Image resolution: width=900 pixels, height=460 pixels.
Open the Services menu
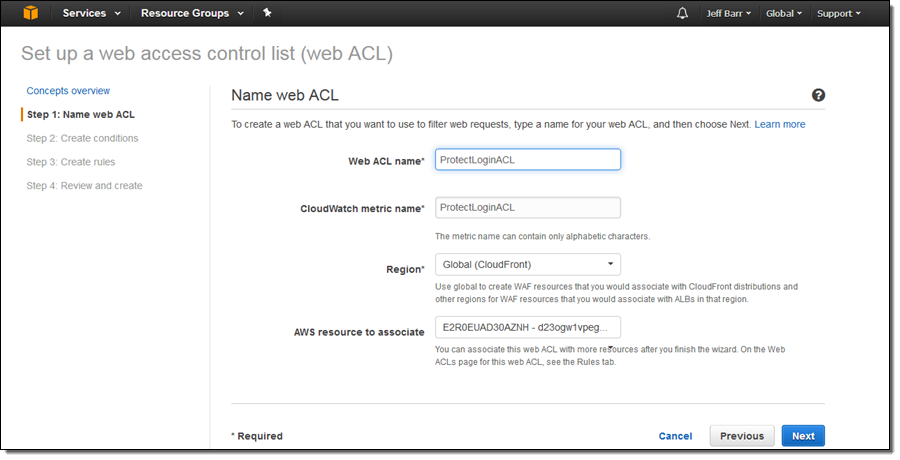pos(91,13)
